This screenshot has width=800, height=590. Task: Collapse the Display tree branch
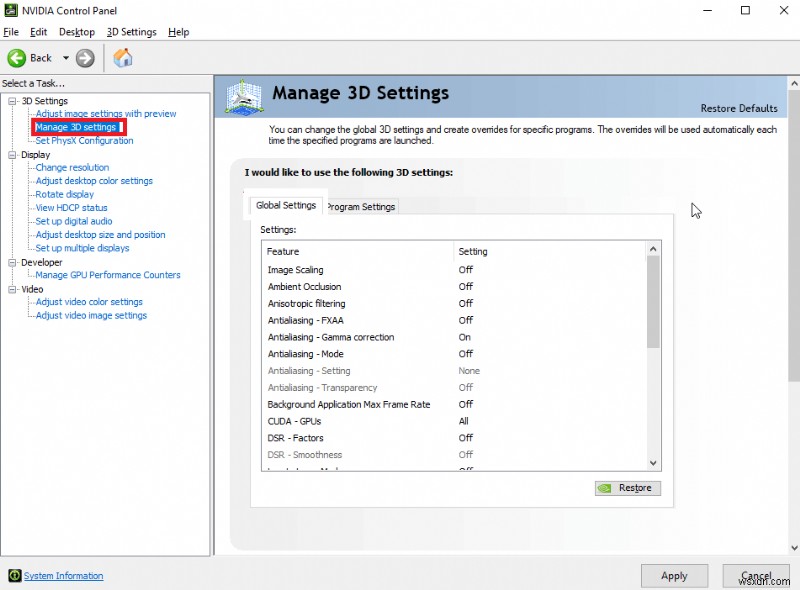[x=10, y=154]
